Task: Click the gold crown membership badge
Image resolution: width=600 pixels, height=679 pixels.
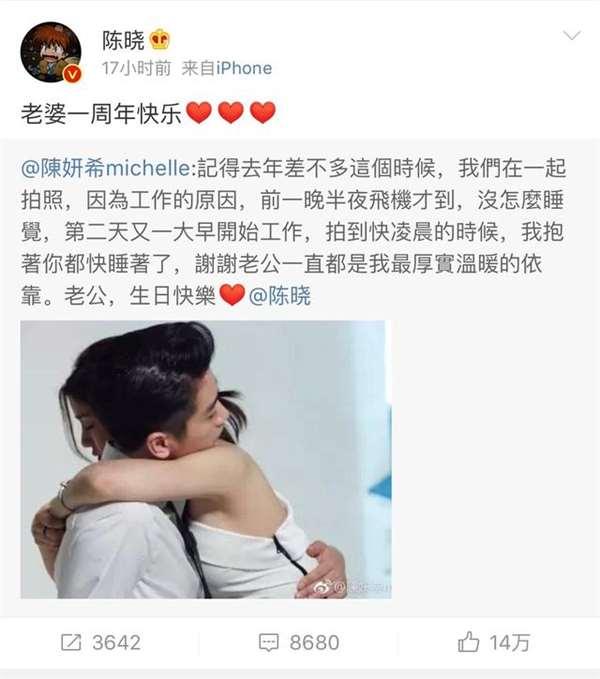Action: [160, 40]
